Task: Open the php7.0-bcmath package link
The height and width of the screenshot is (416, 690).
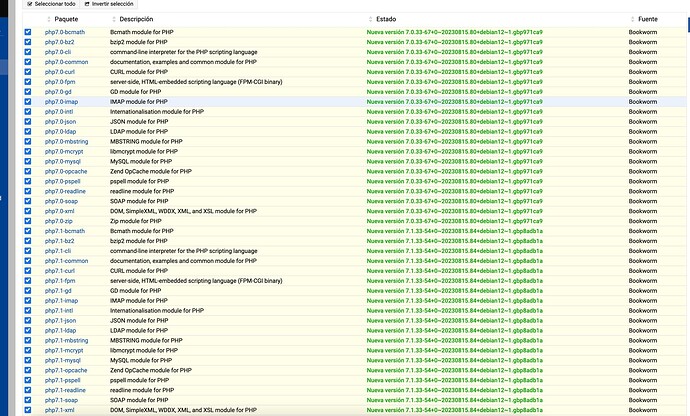Action: point(65,32)
